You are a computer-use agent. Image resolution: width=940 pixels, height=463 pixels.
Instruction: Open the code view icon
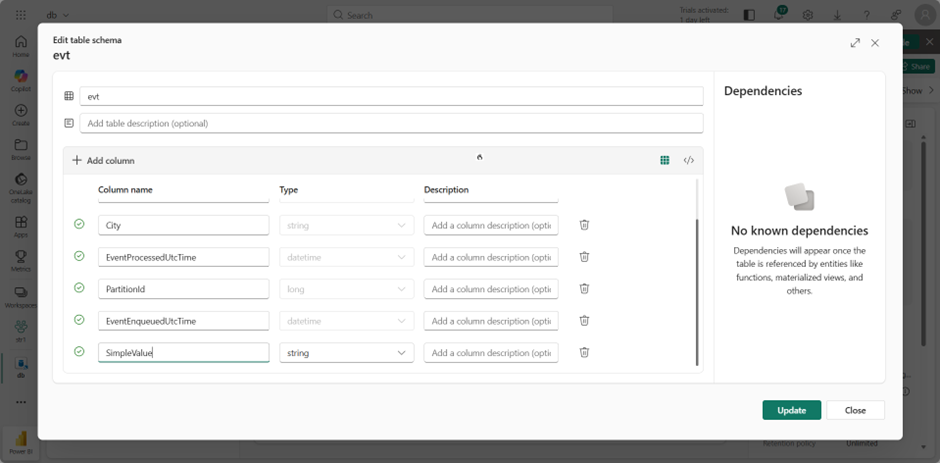point(689,160)
